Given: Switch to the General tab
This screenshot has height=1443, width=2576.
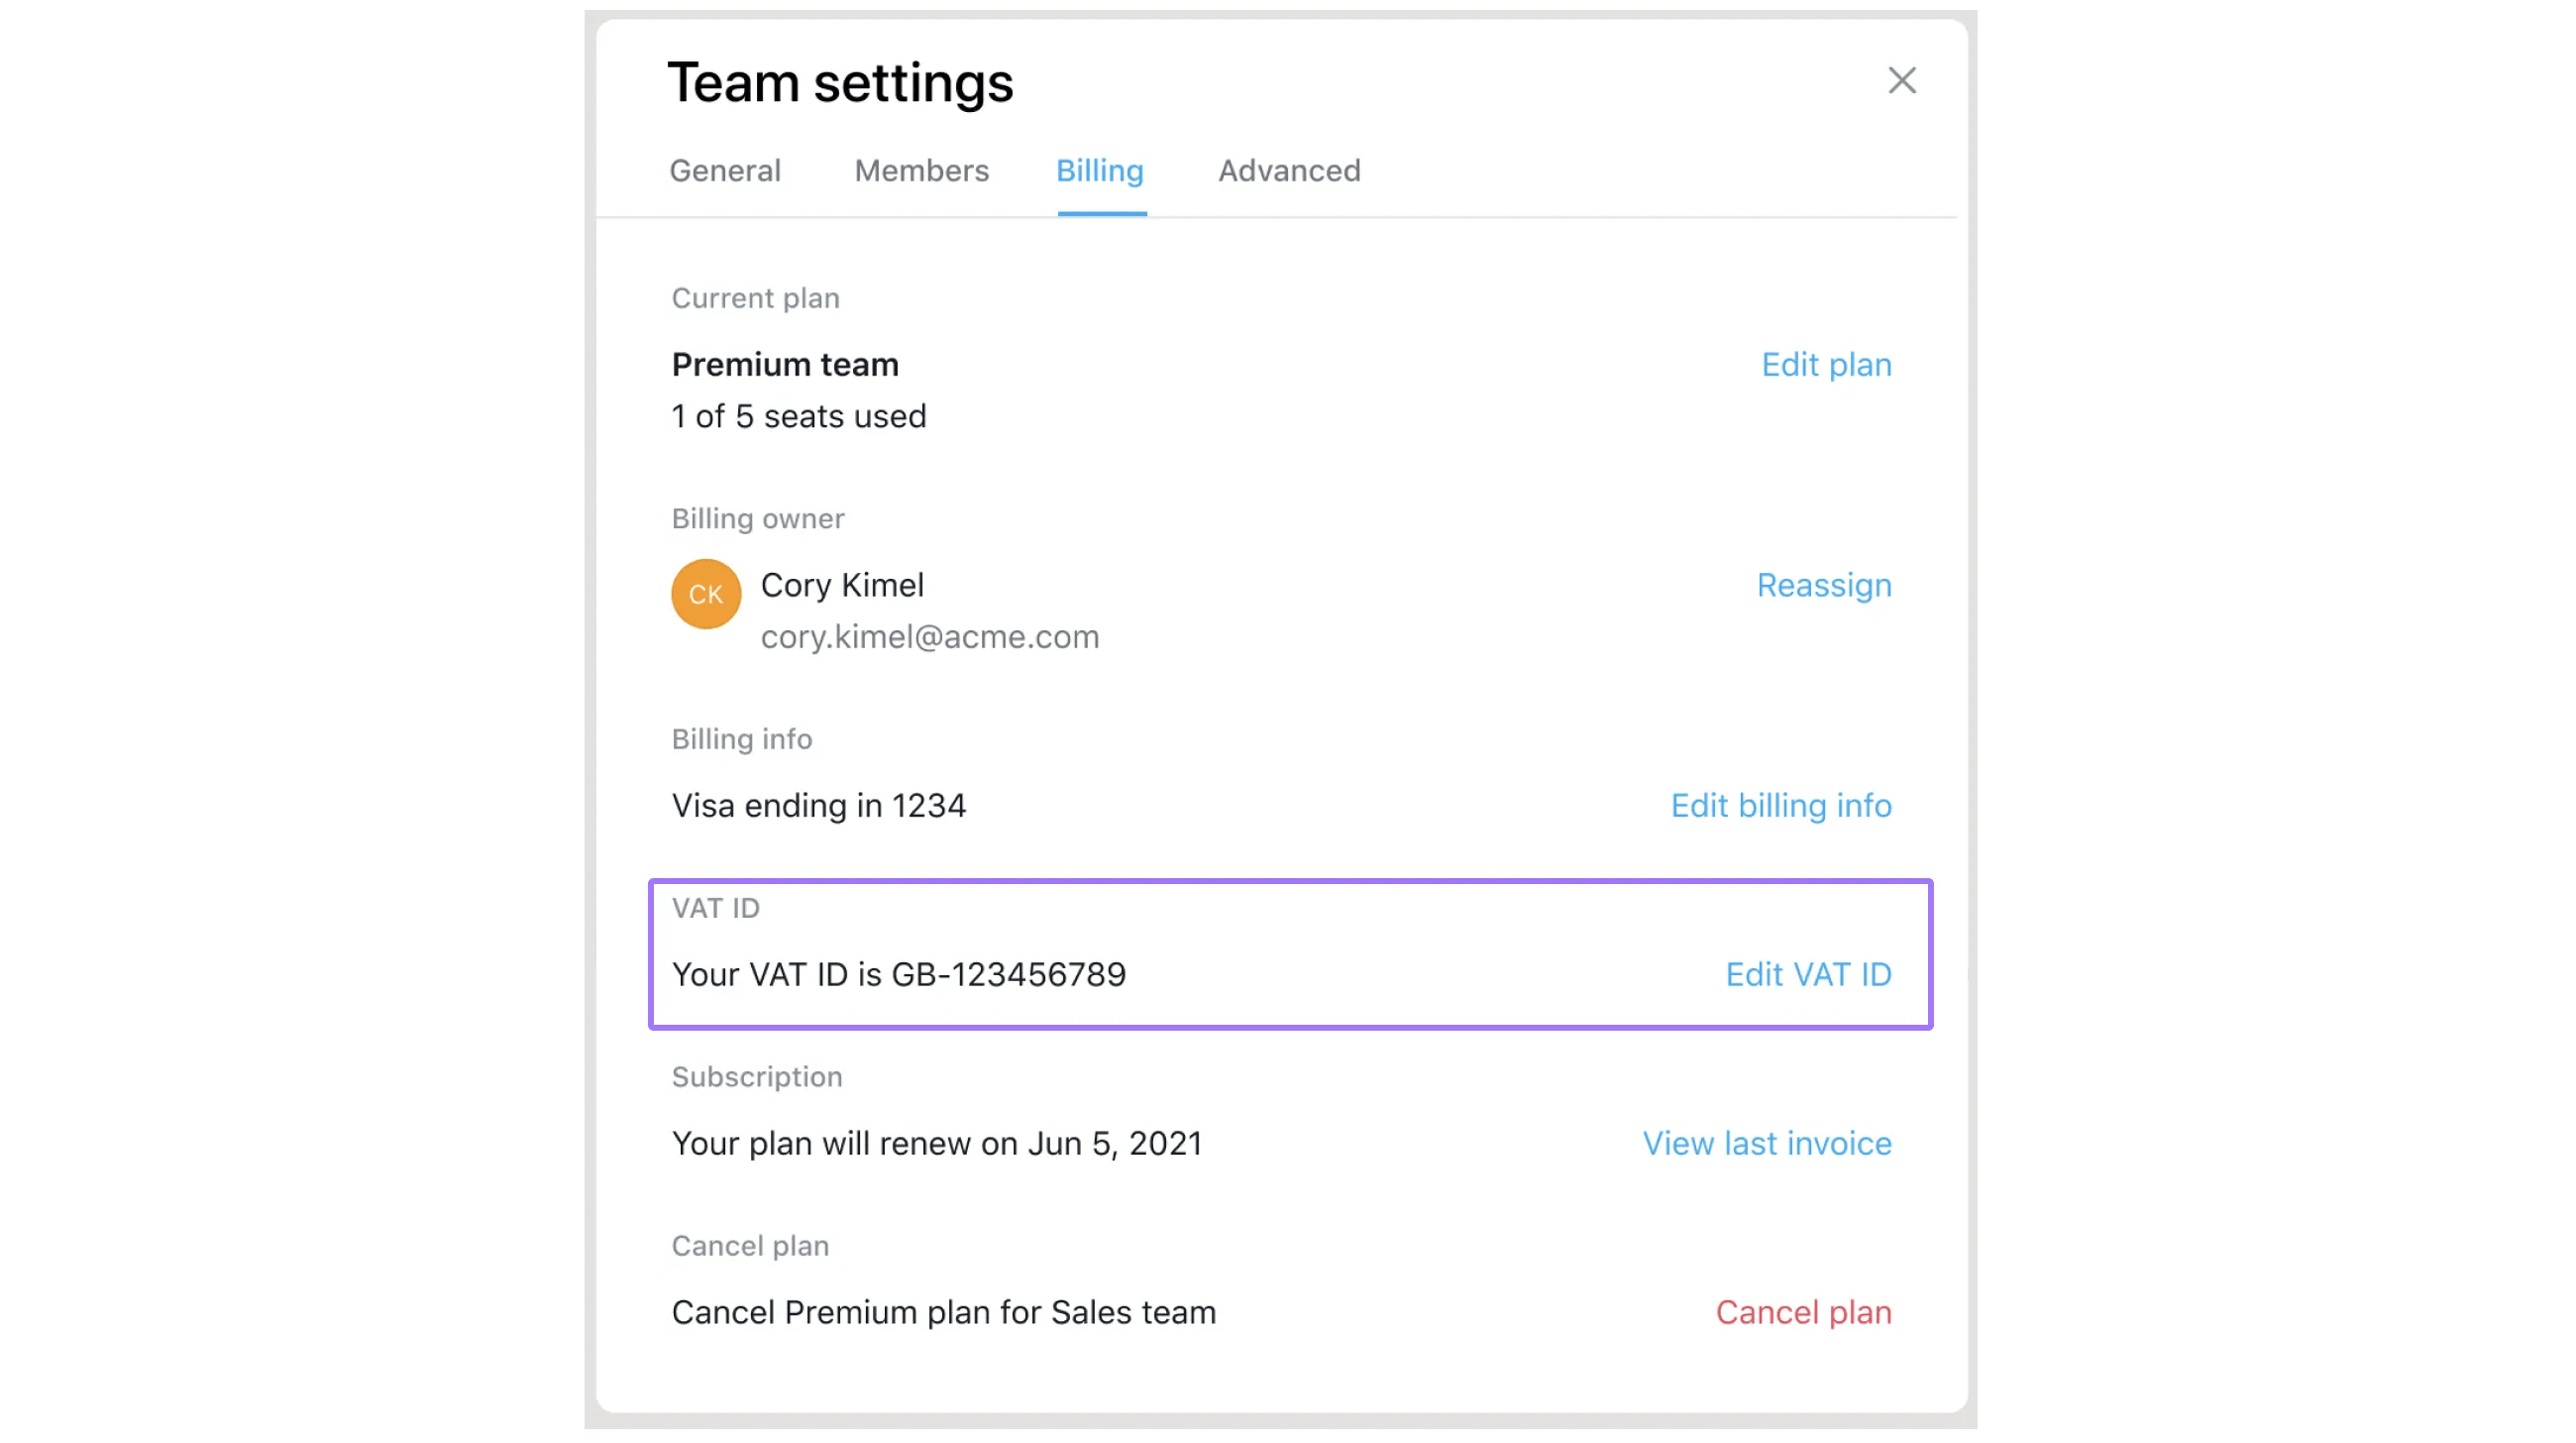Looking at the screenshot, I should click(725, 171).
